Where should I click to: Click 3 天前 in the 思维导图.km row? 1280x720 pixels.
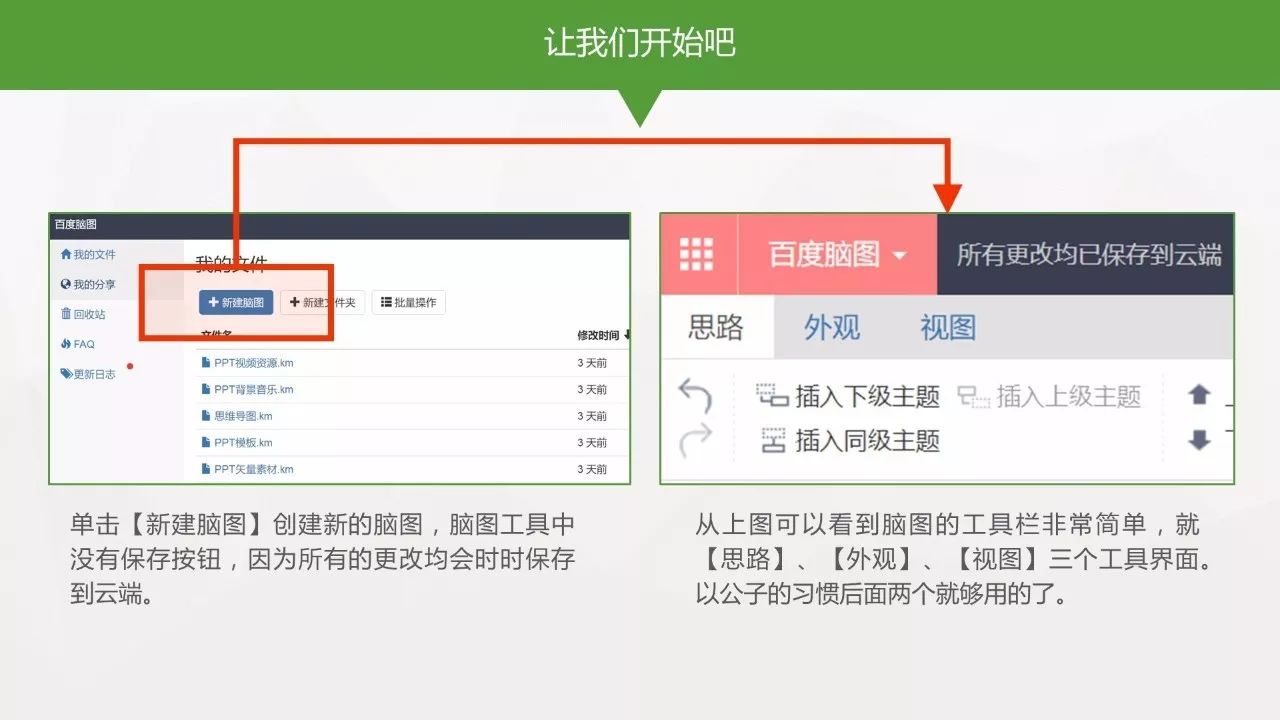592,416
